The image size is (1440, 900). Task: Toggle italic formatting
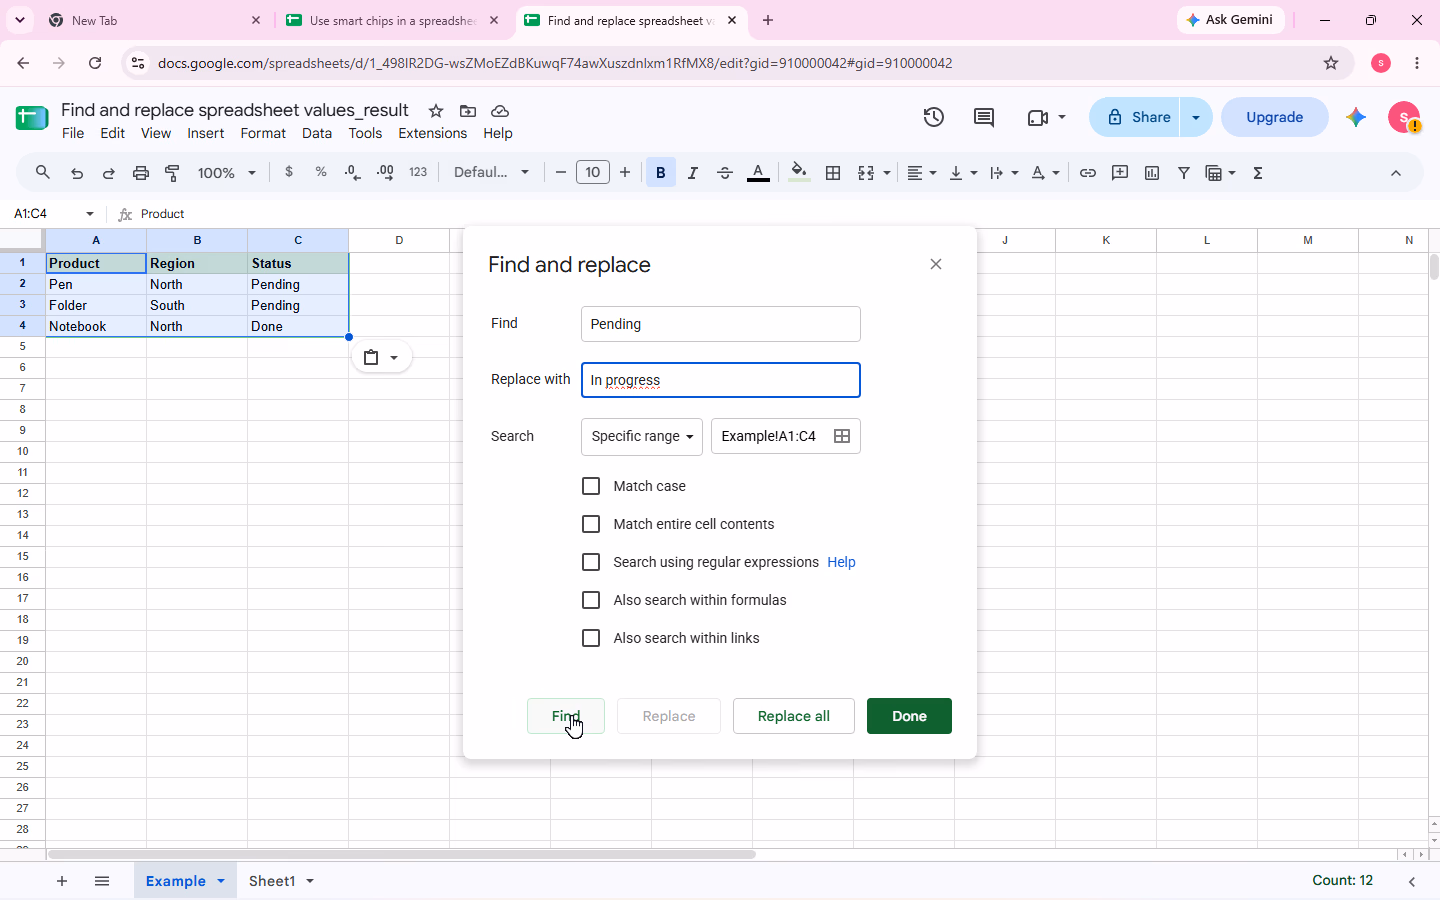pyautogui.click(x=693, y=173)
